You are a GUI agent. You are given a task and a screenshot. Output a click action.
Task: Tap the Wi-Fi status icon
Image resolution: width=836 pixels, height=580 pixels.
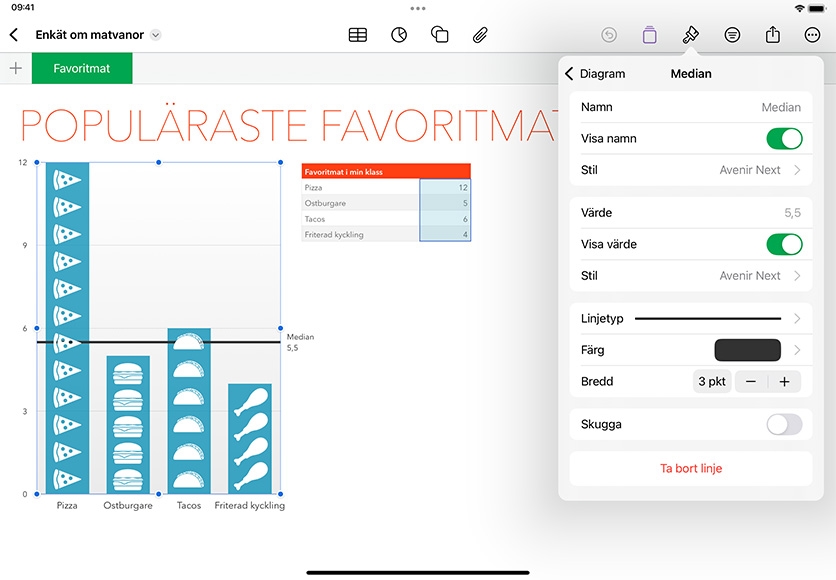coord(799,8)
